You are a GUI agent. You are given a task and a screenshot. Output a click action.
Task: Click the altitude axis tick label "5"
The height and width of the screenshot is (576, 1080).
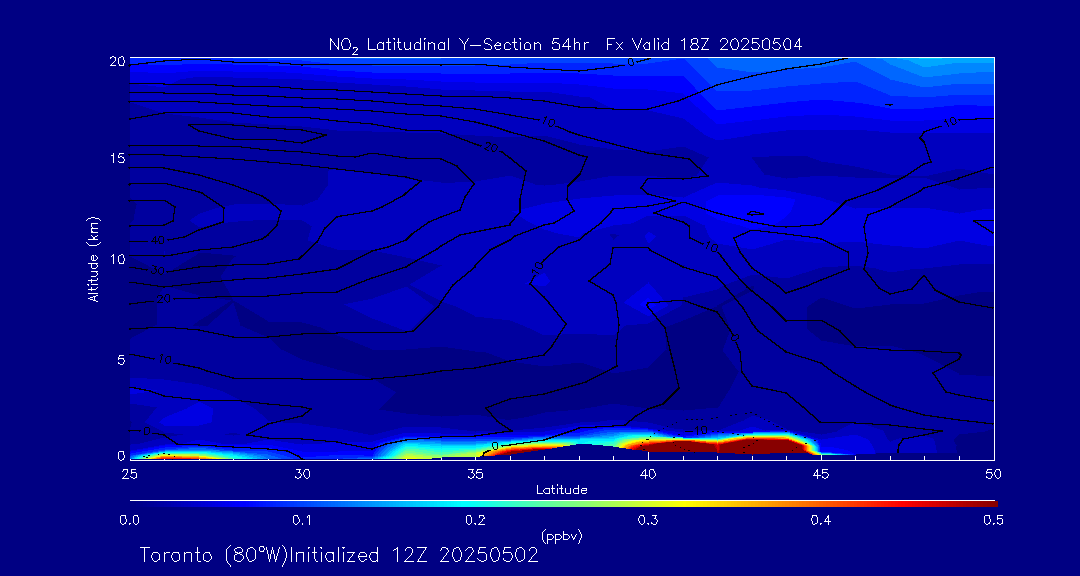(121, 359)
